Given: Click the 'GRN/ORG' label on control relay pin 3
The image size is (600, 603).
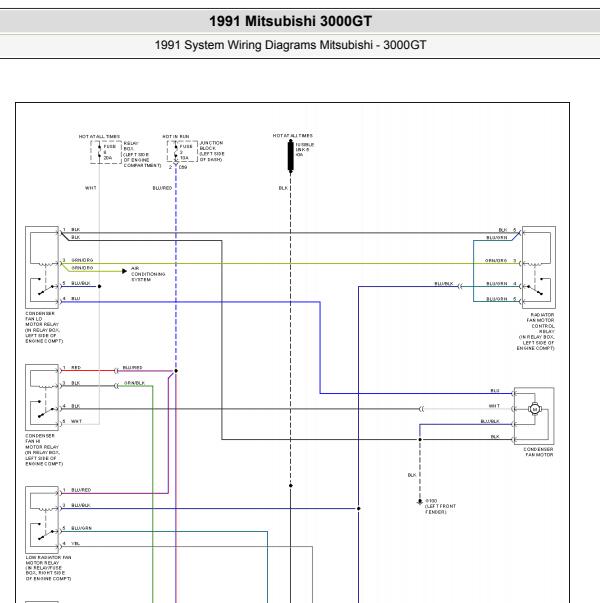Looking at the screenshot, I should [x=496, y=260].
